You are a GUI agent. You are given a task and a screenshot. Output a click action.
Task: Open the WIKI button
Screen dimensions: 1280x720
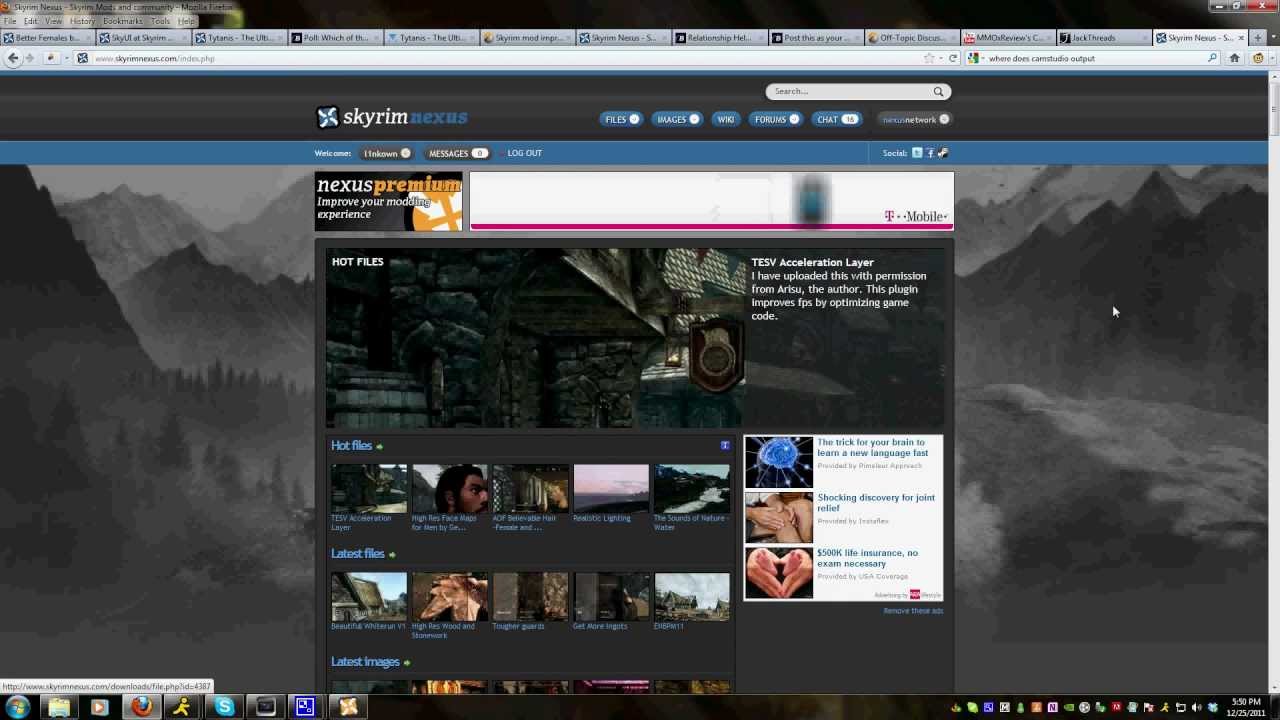point(726,119)
